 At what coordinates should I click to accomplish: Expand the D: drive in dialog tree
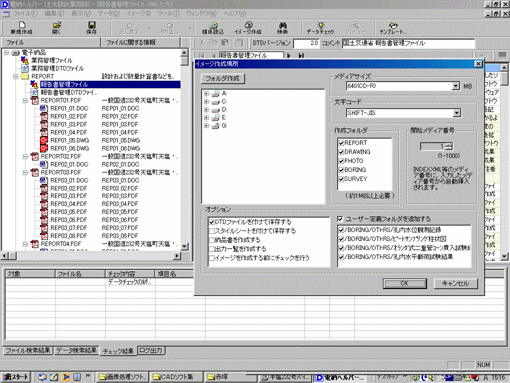point(206,110)
